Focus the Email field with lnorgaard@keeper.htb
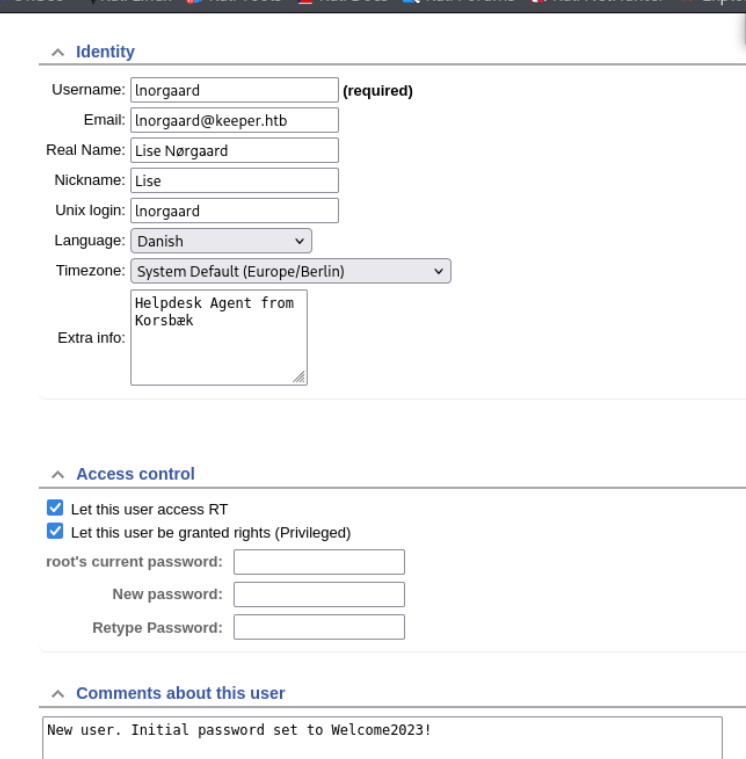The image size is (746, 759). 234,120
